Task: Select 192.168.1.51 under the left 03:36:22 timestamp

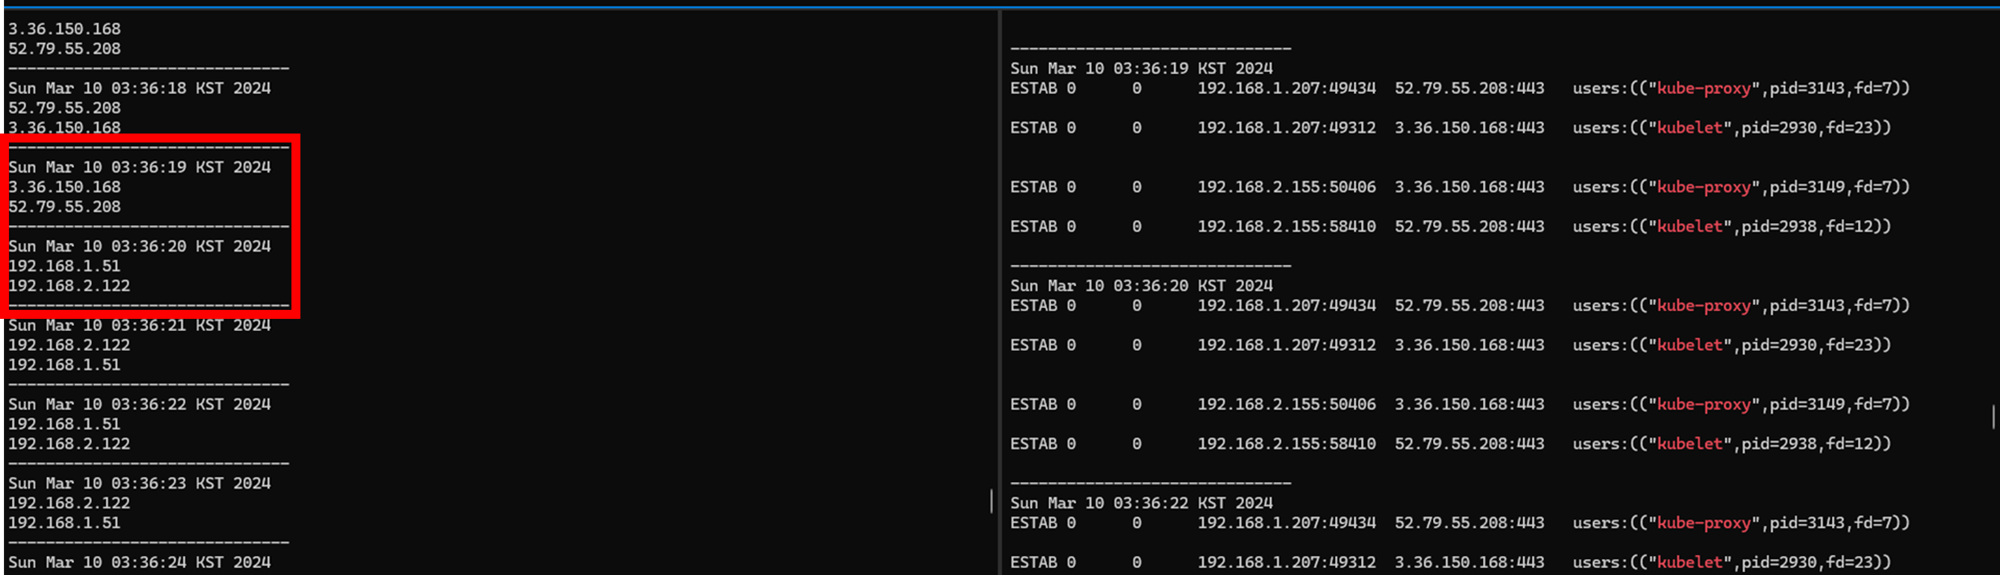Action: (x=64, y=424)
